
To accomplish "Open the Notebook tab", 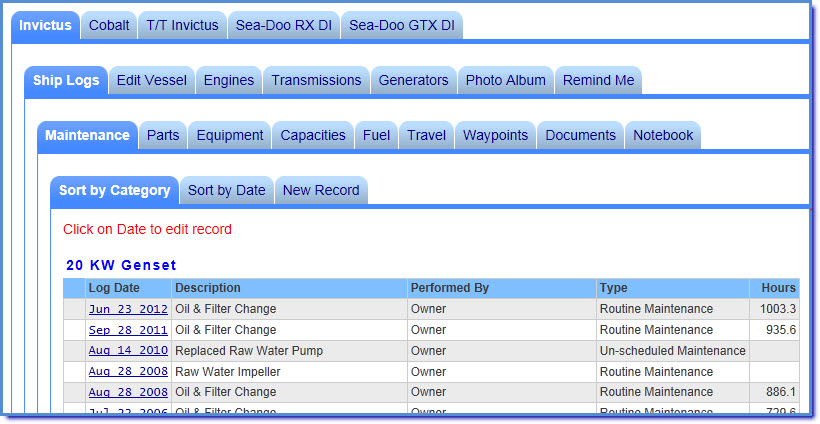I will coord(662,135).
